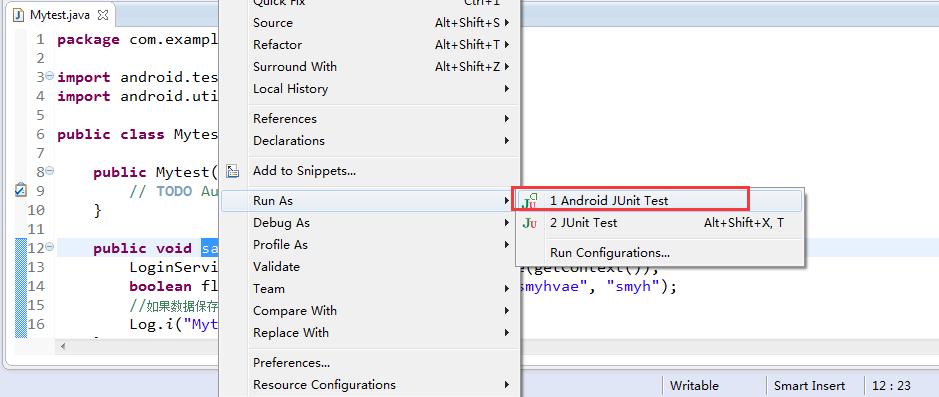This screenshot has width=939, height=397.
Task: Expand the arrow beside References
Action: point(507,119)
